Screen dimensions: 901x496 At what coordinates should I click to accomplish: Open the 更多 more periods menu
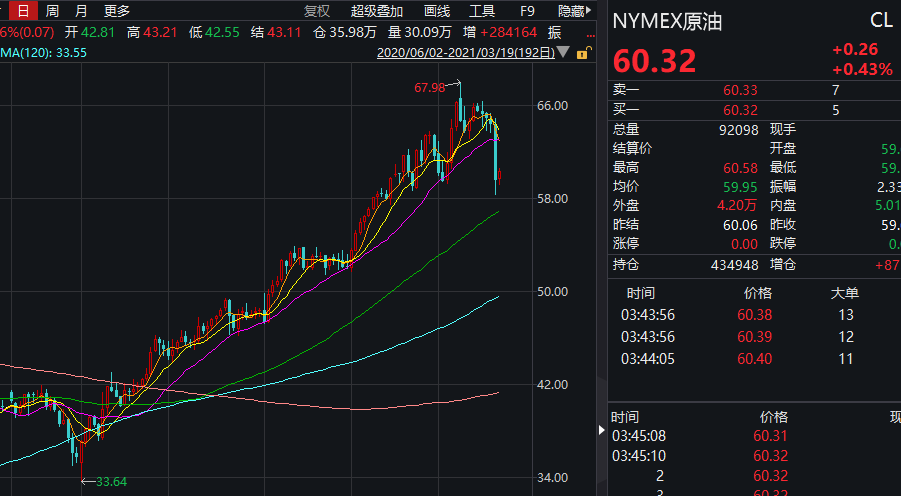pyautogui.click(x=117, y=11)
